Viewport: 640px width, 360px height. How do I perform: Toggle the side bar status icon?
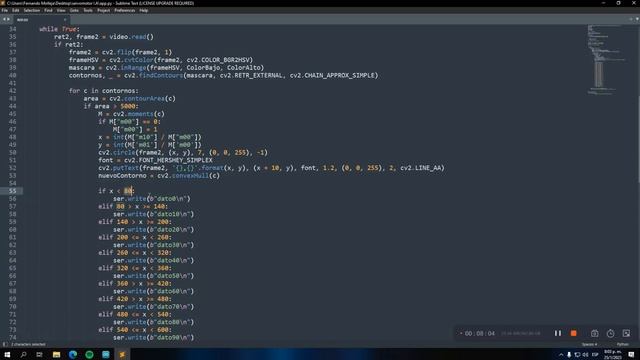[x=4, y=344]
